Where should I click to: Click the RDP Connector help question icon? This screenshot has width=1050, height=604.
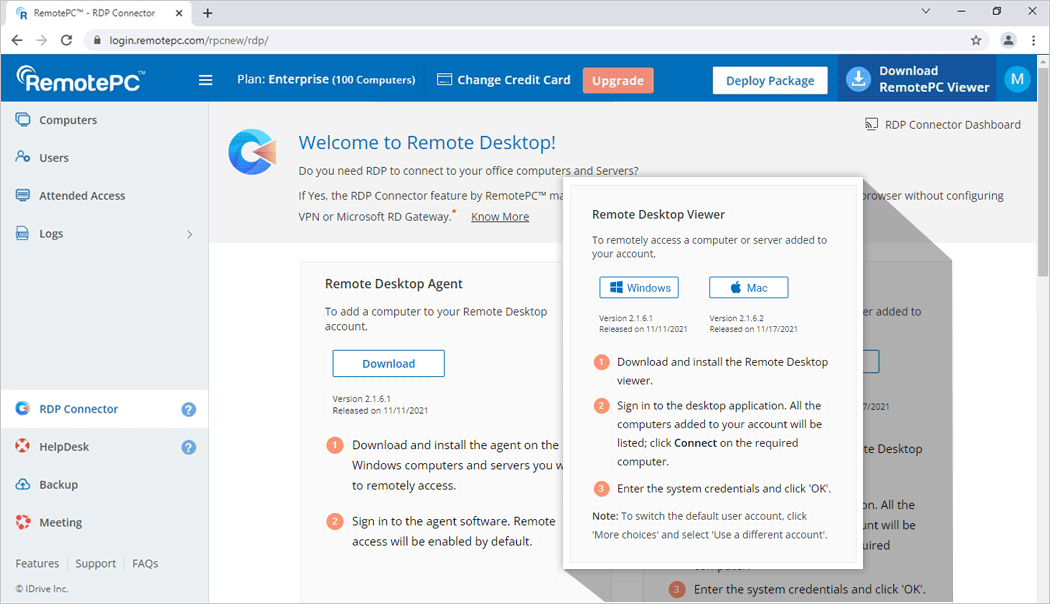(x=188, y=409)
